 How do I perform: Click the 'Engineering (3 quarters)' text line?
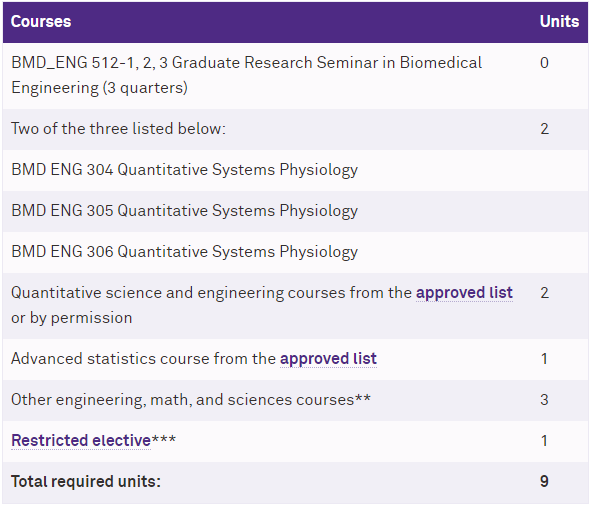(x=99, y=88)
